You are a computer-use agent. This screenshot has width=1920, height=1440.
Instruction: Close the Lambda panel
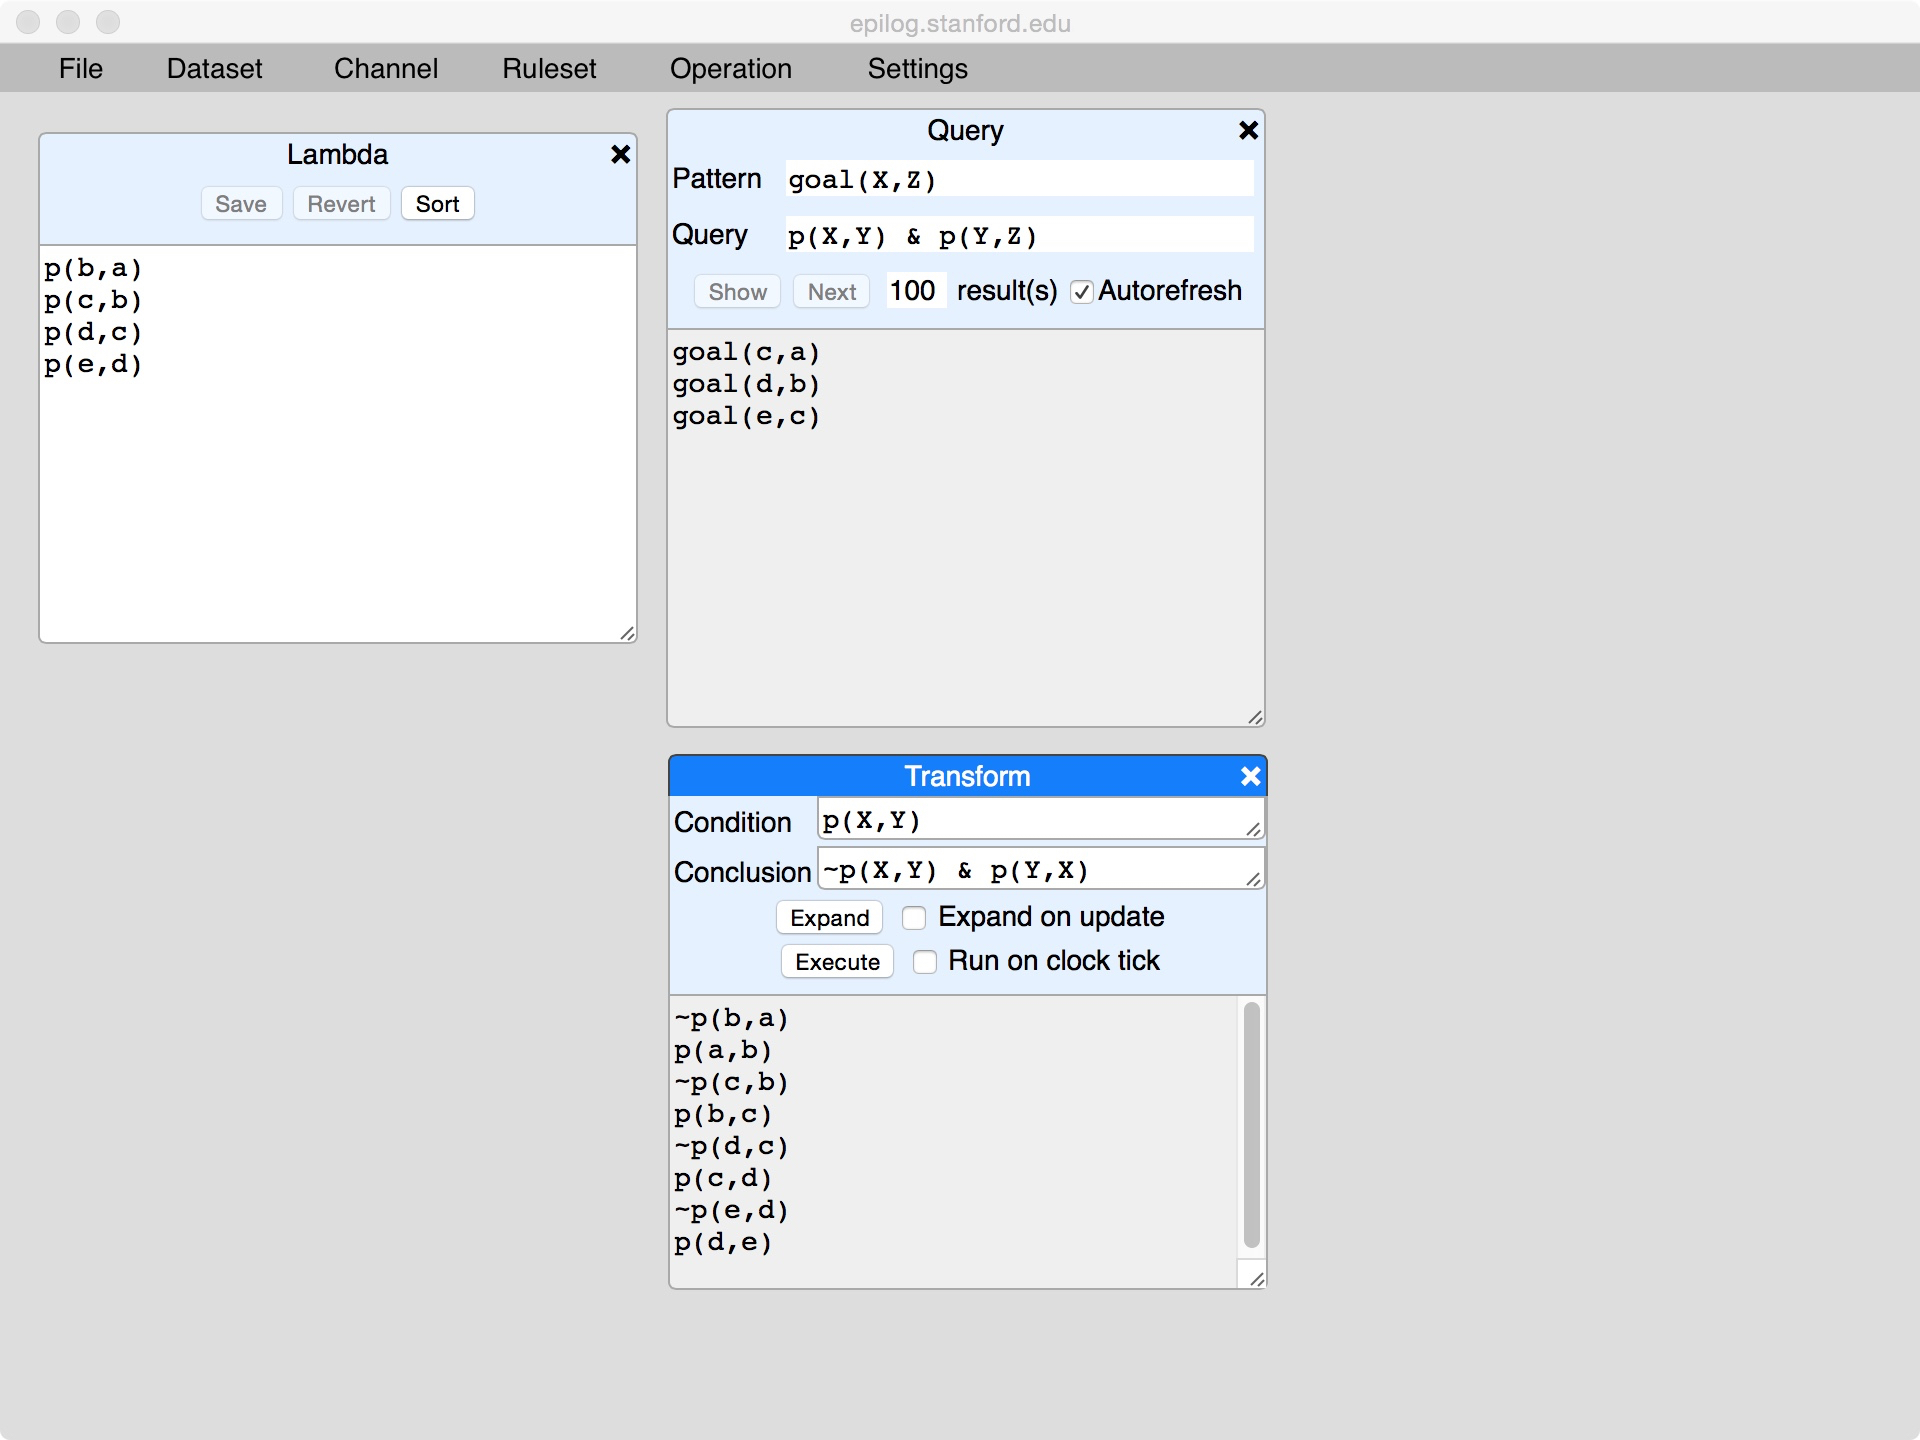coord(620,154)
